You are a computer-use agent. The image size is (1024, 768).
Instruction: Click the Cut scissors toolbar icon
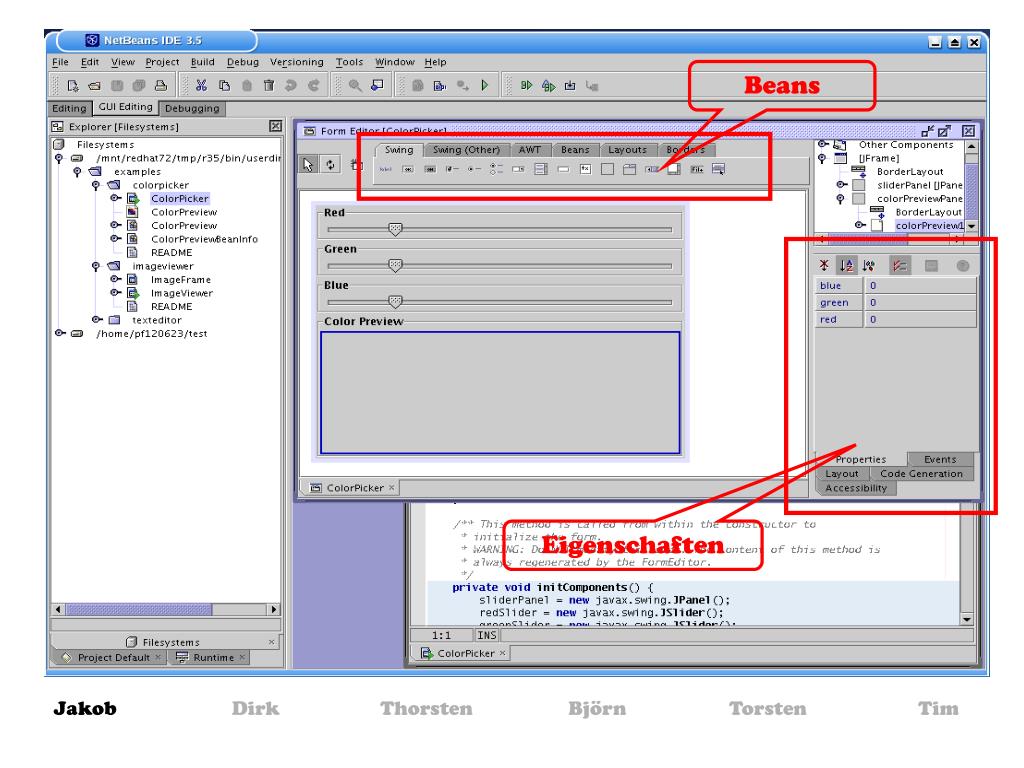(201, 86)
